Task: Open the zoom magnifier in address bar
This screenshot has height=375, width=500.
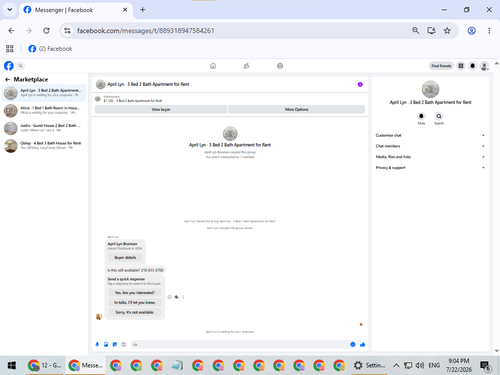Action: 415,31
